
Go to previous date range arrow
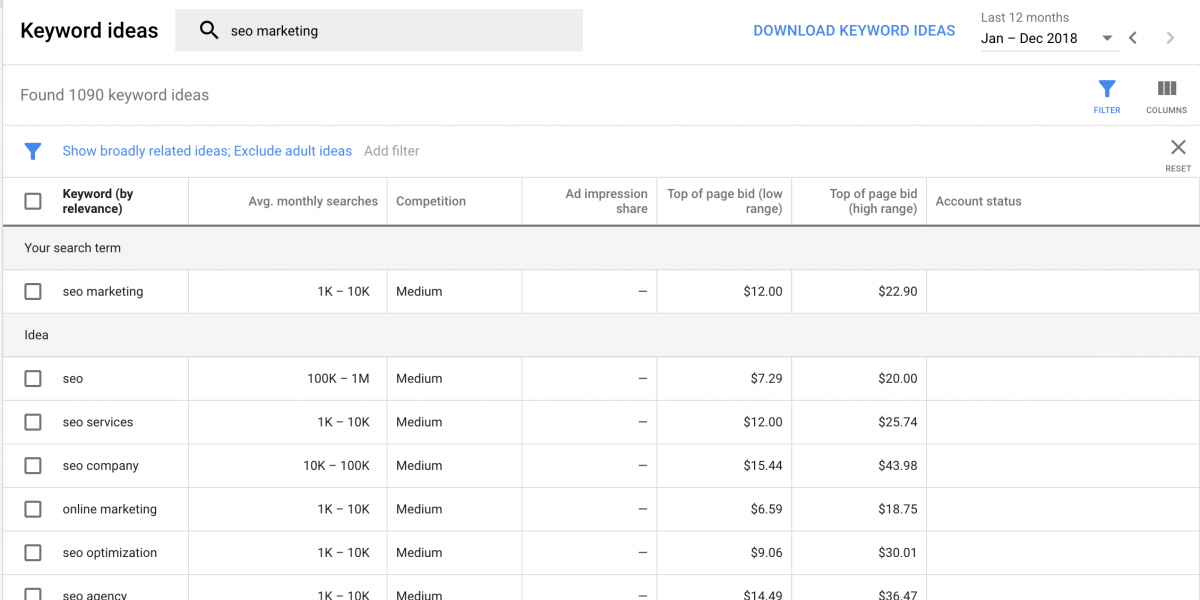[1133, 38]
